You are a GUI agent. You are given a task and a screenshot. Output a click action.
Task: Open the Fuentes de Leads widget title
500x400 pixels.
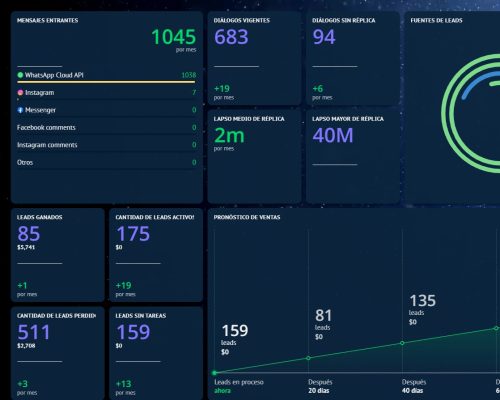tap(436, 20)
